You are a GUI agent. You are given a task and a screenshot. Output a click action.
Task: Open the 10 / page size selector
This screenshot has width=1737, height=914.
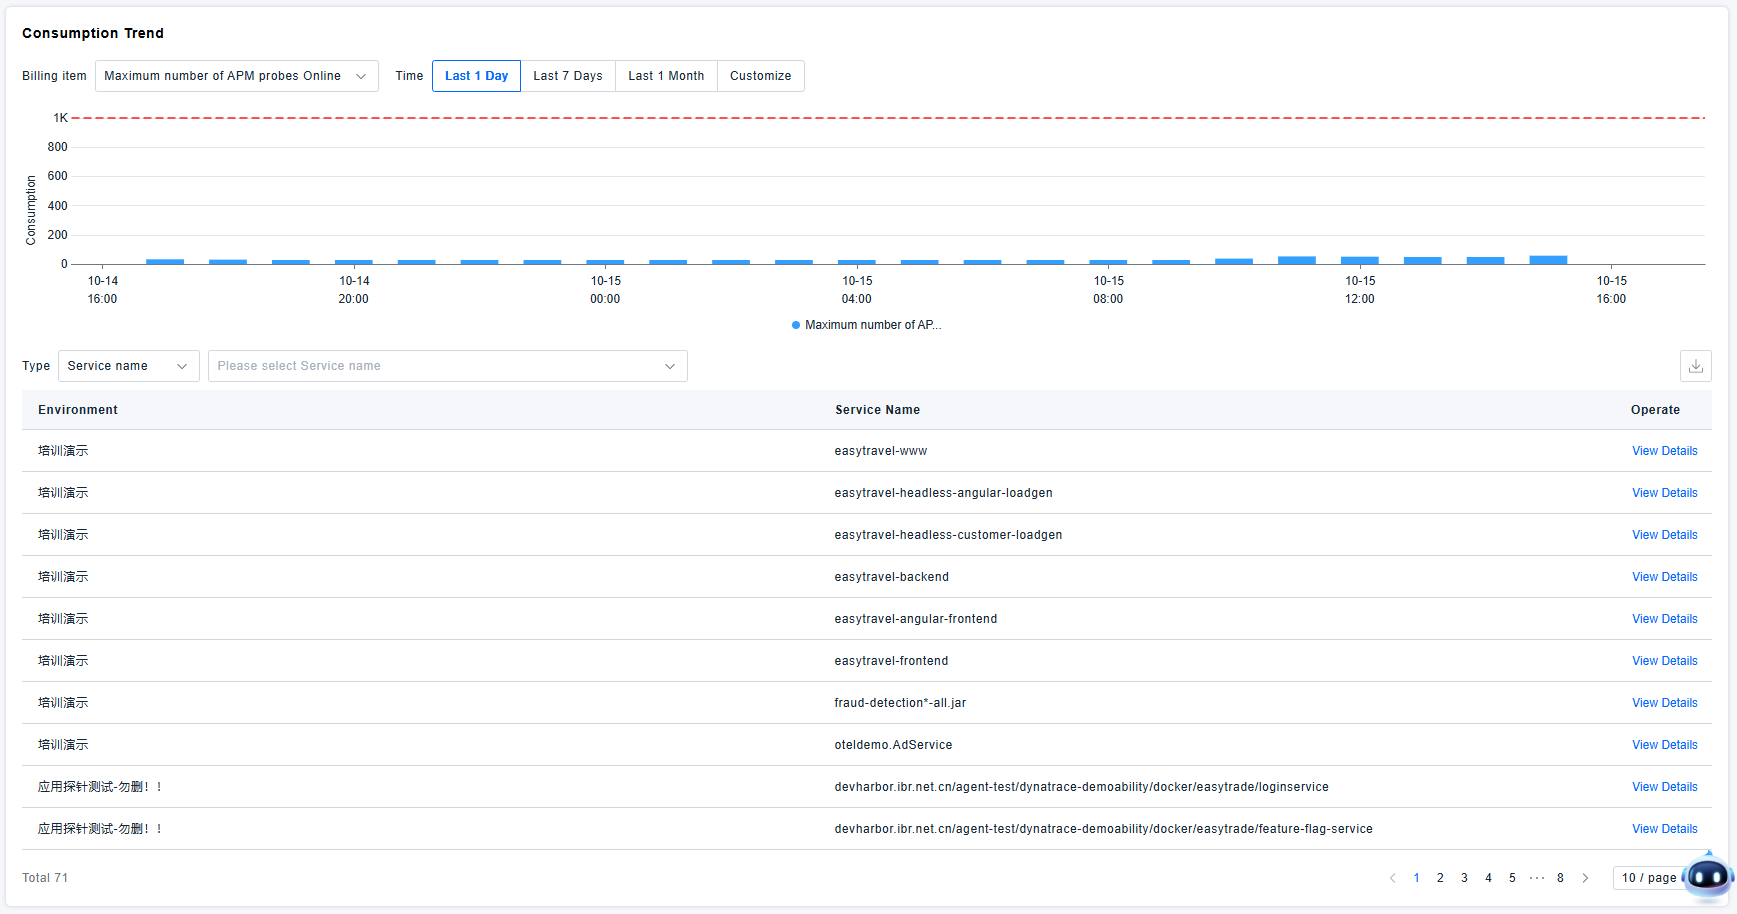(x=1648, y=878)
